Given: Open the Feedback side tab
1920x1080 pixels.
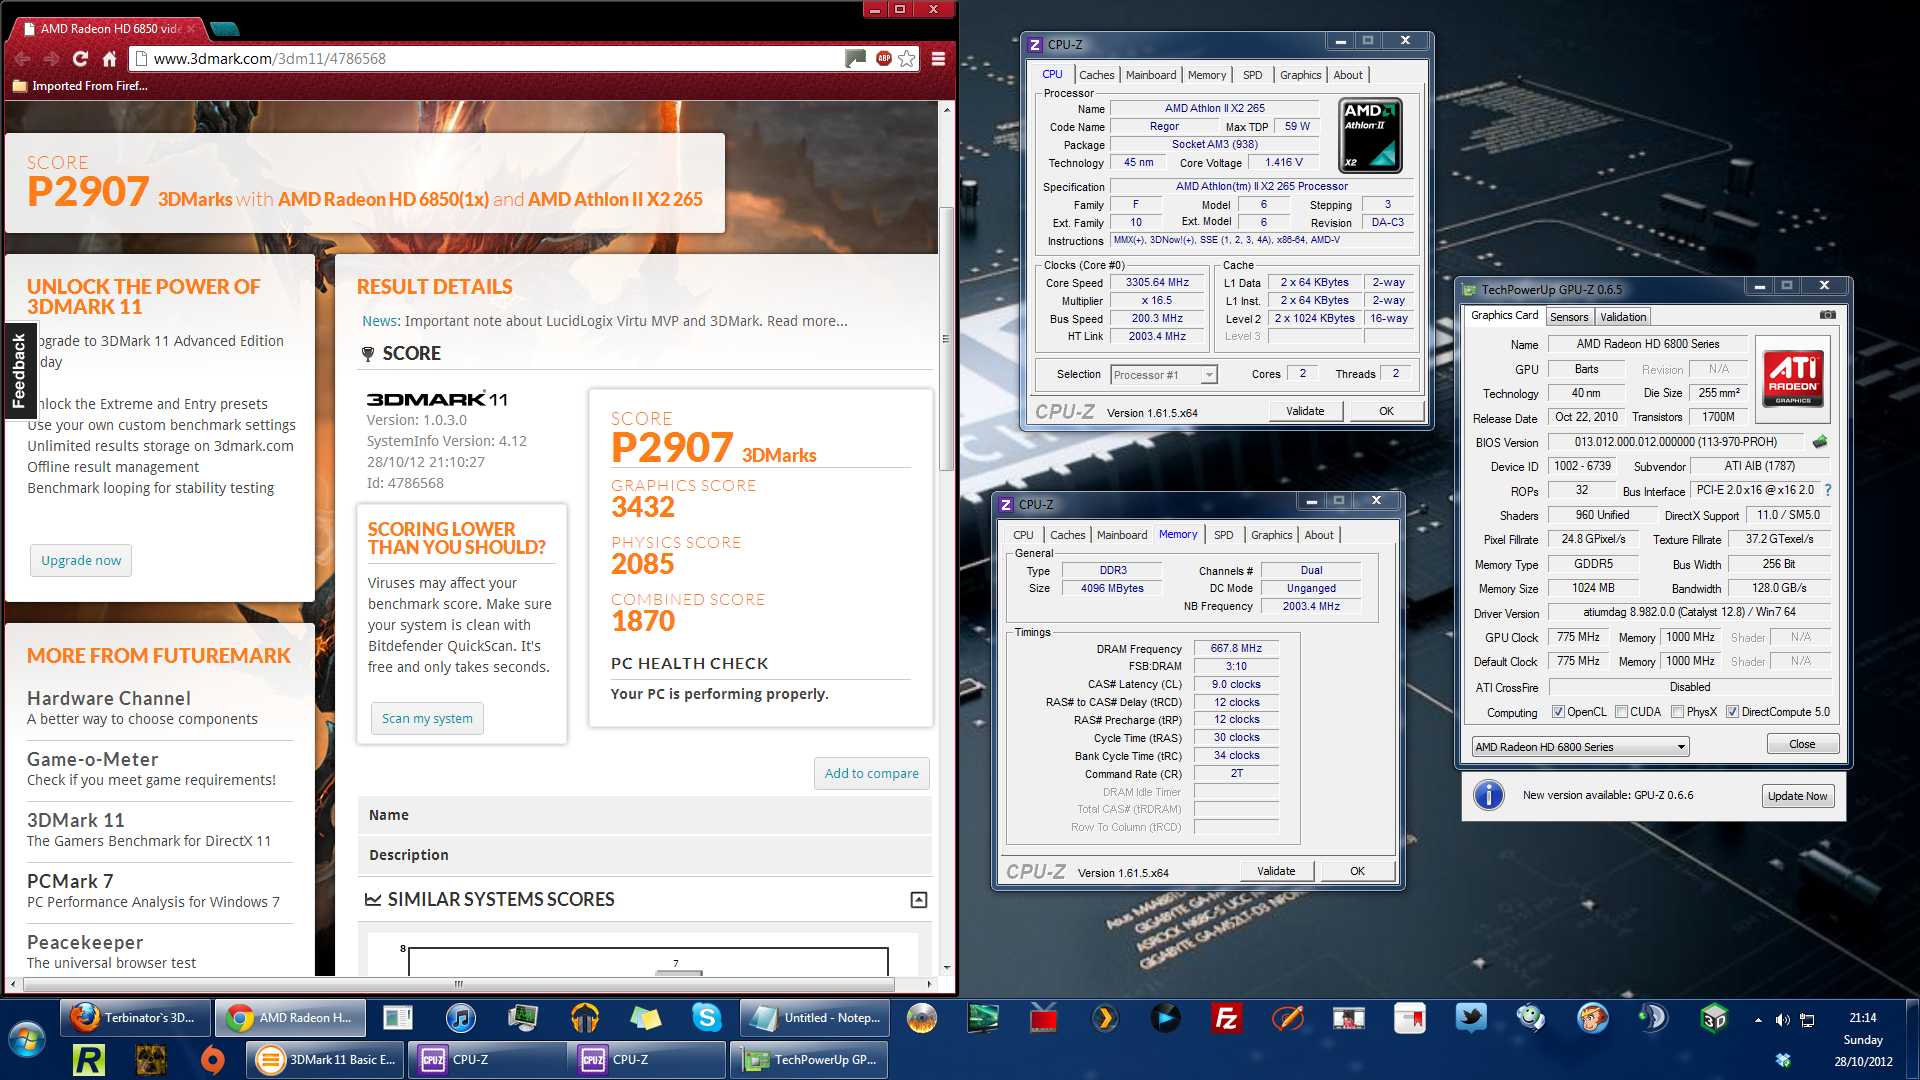Looking at the screenshot, I should click(x=19, y=370).
